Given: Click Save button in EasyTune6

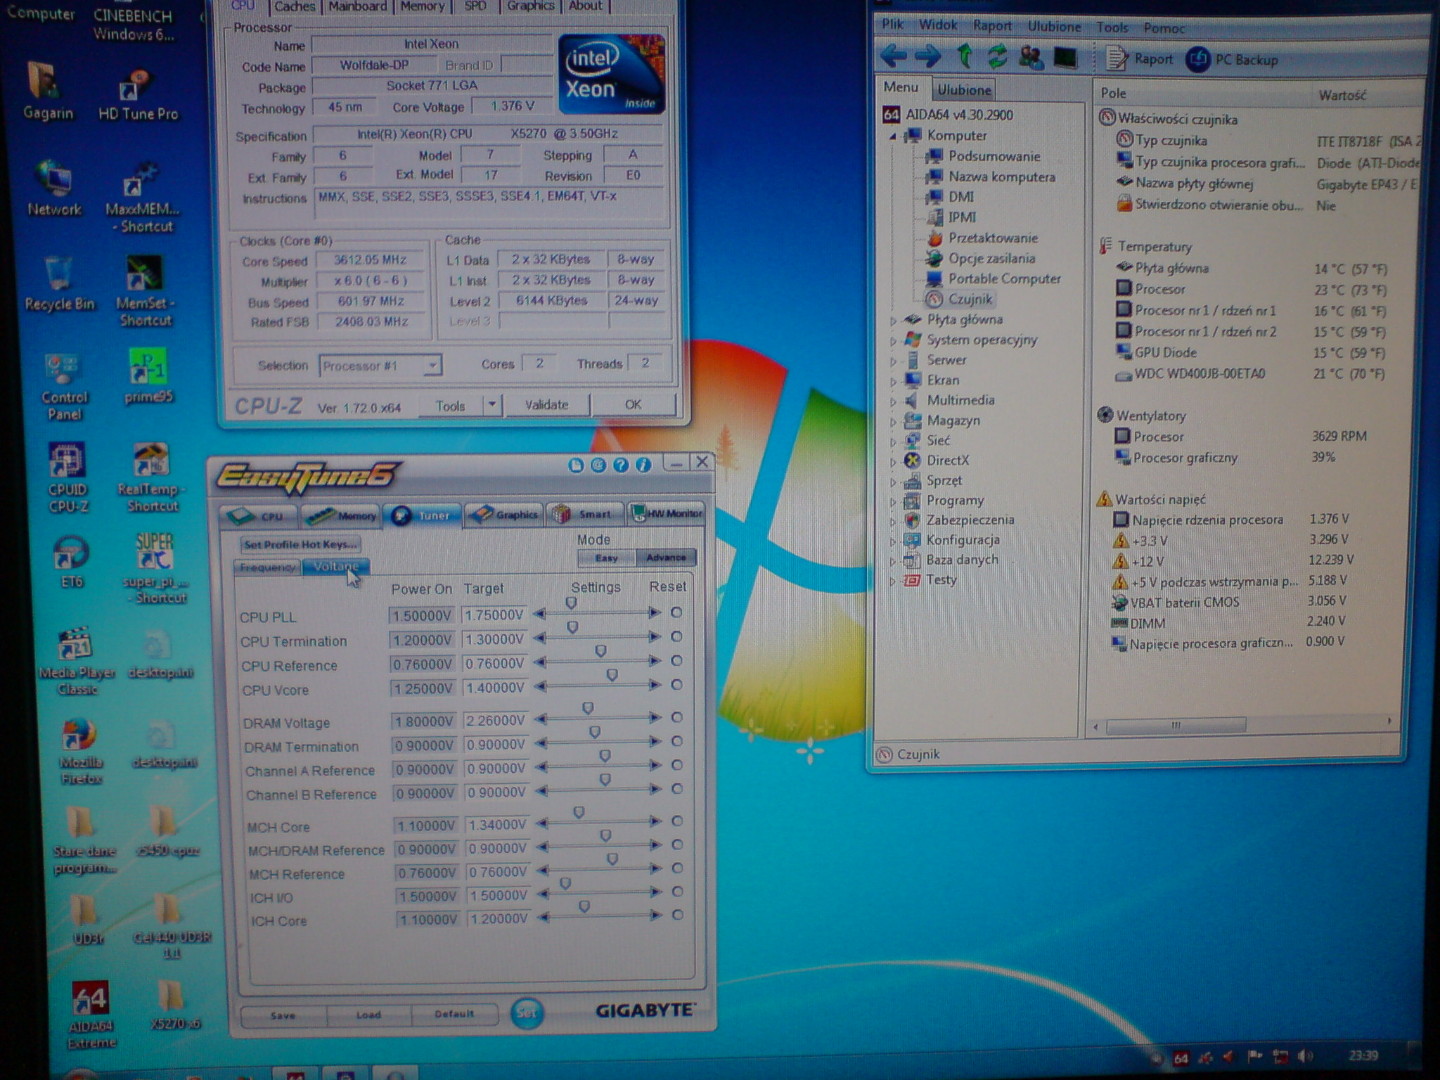Looking at the screenshot, I should pos(283,1015).
